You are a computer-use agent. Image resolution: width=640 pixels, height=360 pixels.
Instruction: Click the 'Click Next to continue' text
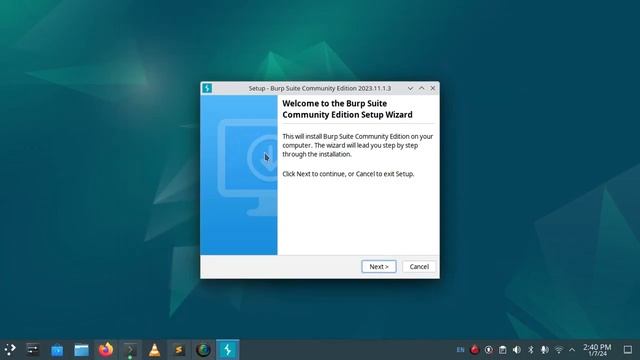click(348, 174)
